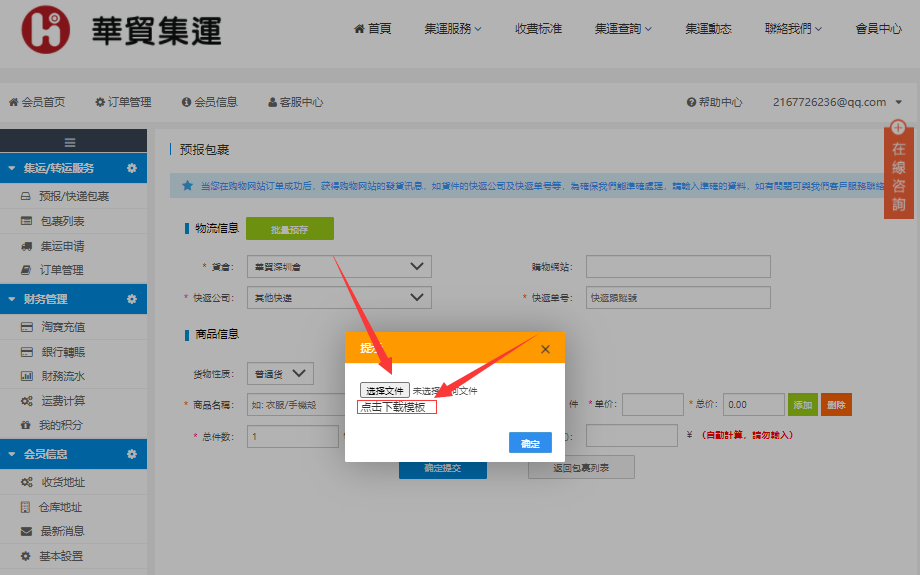Screen dimensions: 920x575
Task: Click gear icon beside 会员信息
Action: tap(131, 454)
